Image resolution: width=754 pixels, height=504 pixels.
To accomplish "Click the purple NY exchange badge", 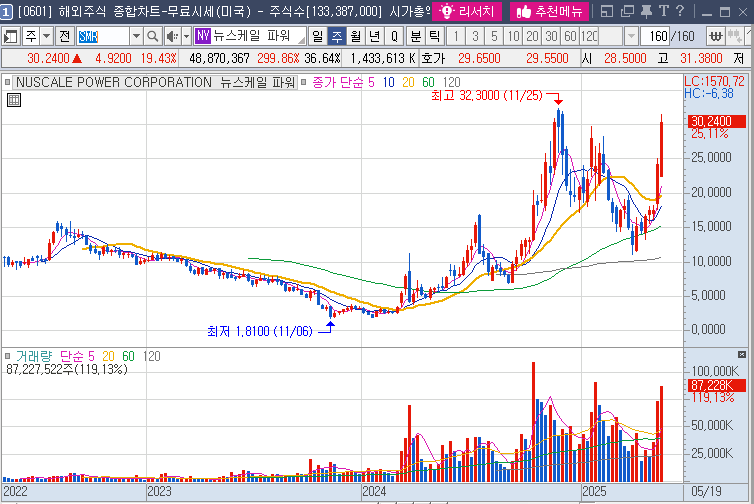I will tap(203, 36).
